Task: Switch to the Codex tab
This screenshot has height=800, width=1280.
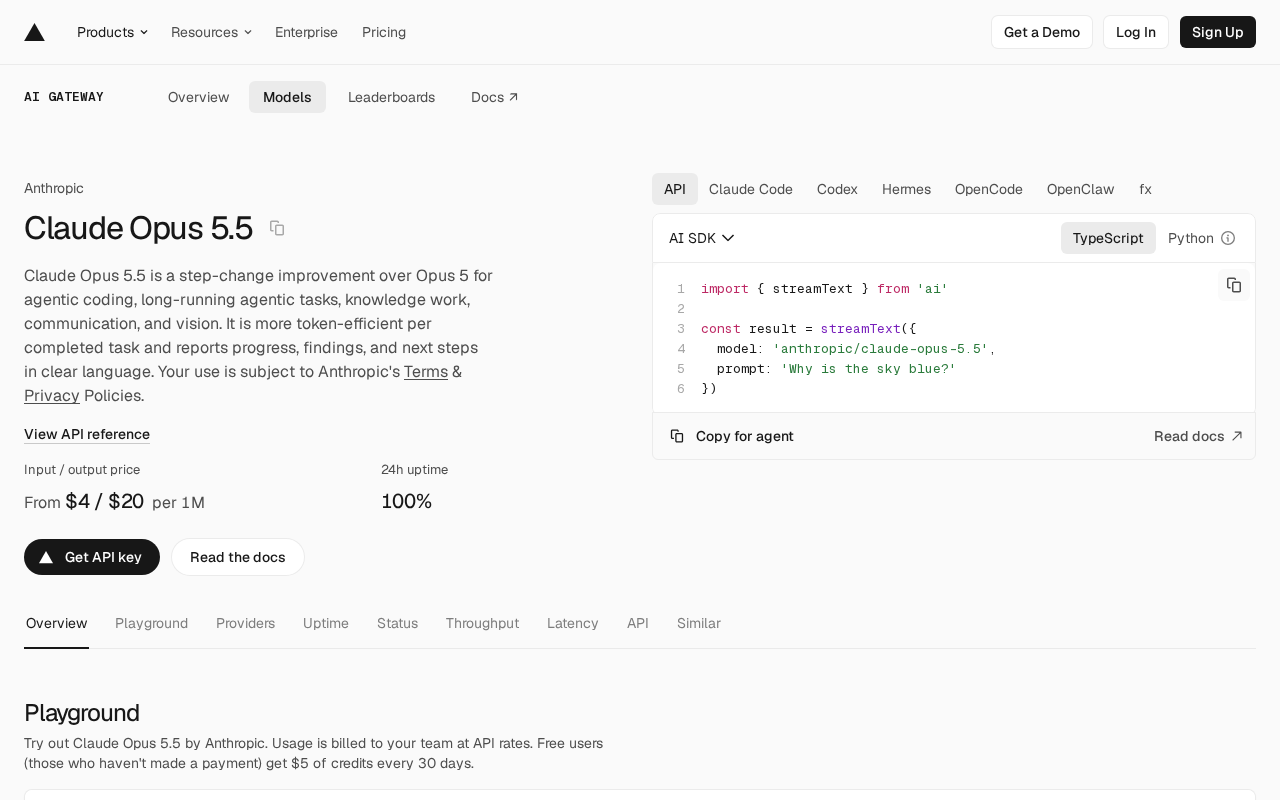Action: point(837,189)
